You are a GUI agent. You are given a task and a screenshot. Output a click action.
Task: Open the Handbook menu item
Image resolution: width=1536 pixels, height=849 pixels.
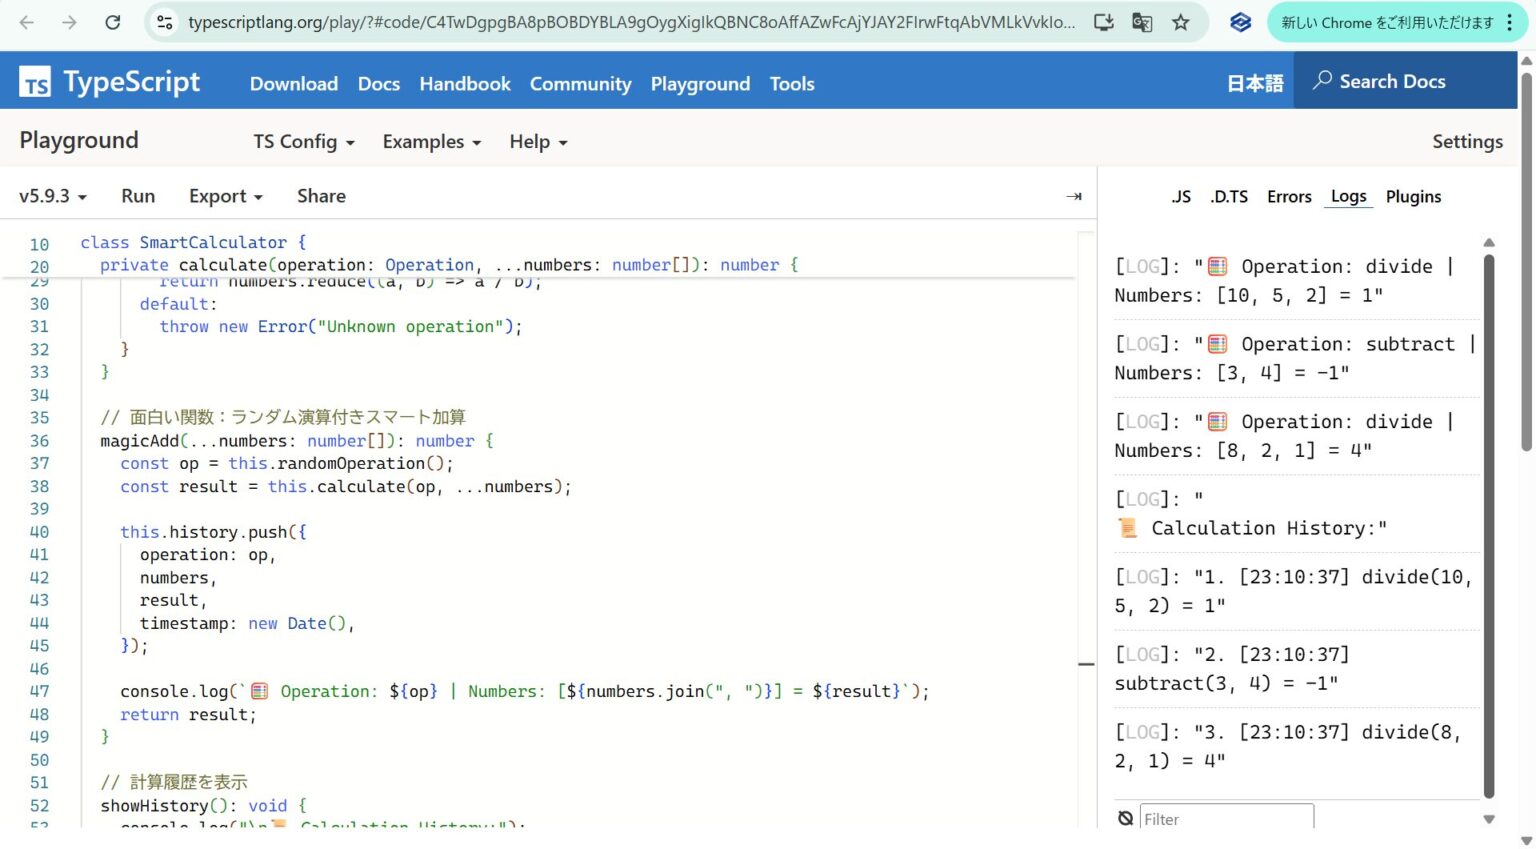pyautogui.click(x=464, y=84)
